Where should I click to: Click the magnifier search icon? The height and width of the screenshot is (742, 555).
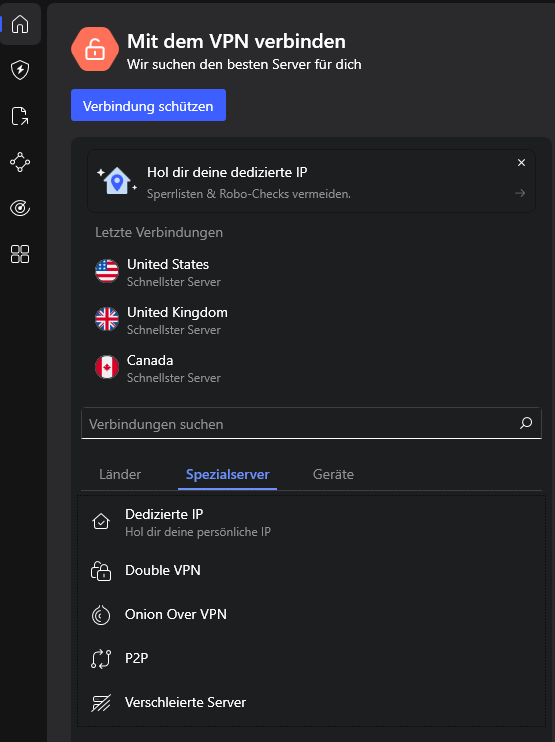(x=526, y=423)
